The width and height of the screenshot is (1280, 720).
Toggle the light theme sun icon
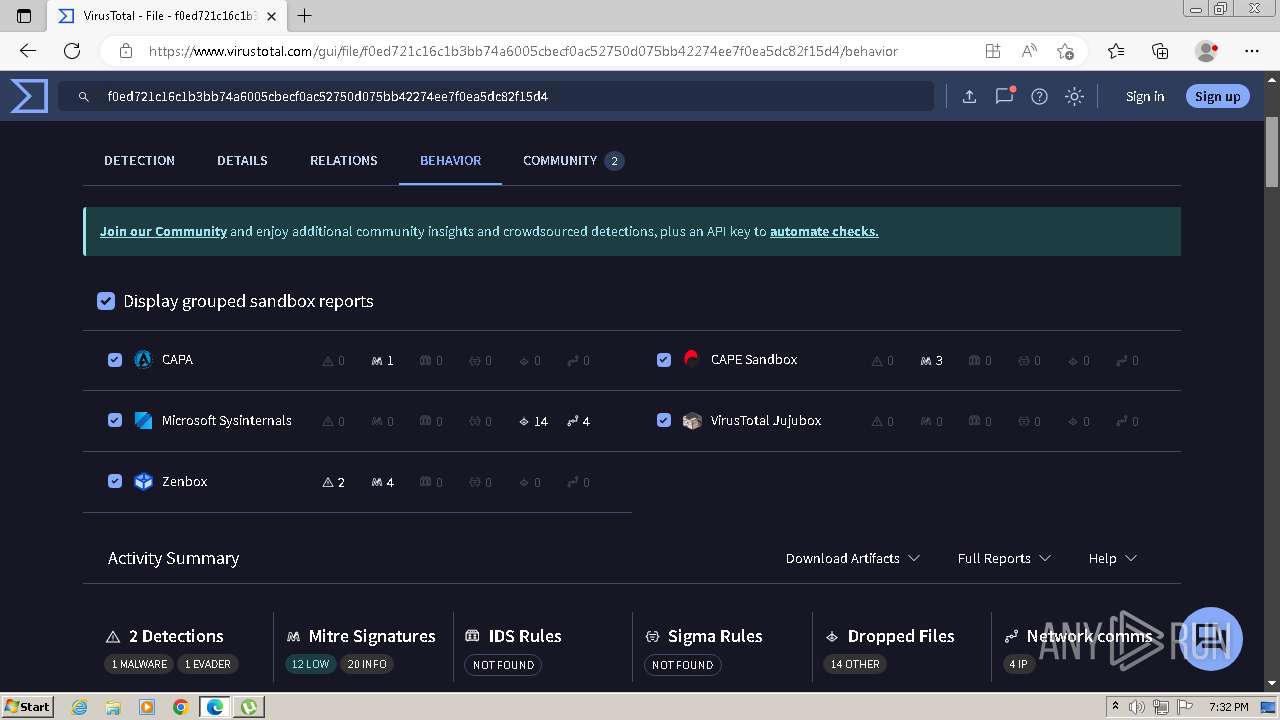(1074, 96)
